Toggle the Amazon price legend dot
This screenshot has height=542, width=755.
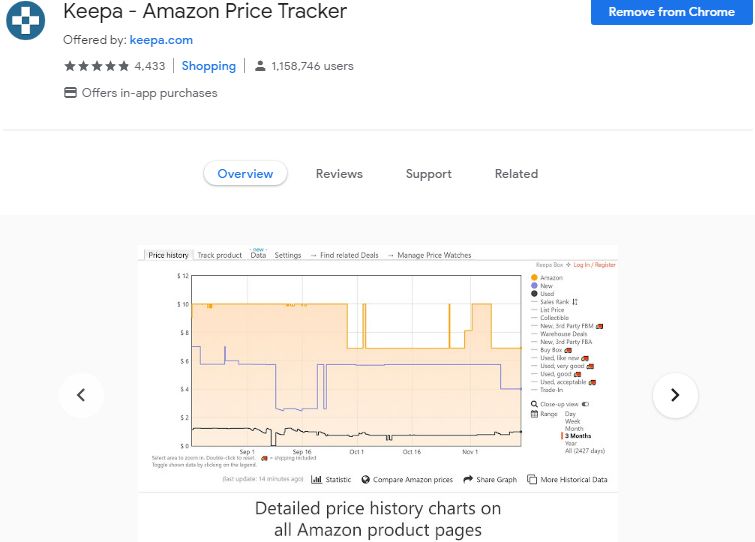tap(535, 277)
